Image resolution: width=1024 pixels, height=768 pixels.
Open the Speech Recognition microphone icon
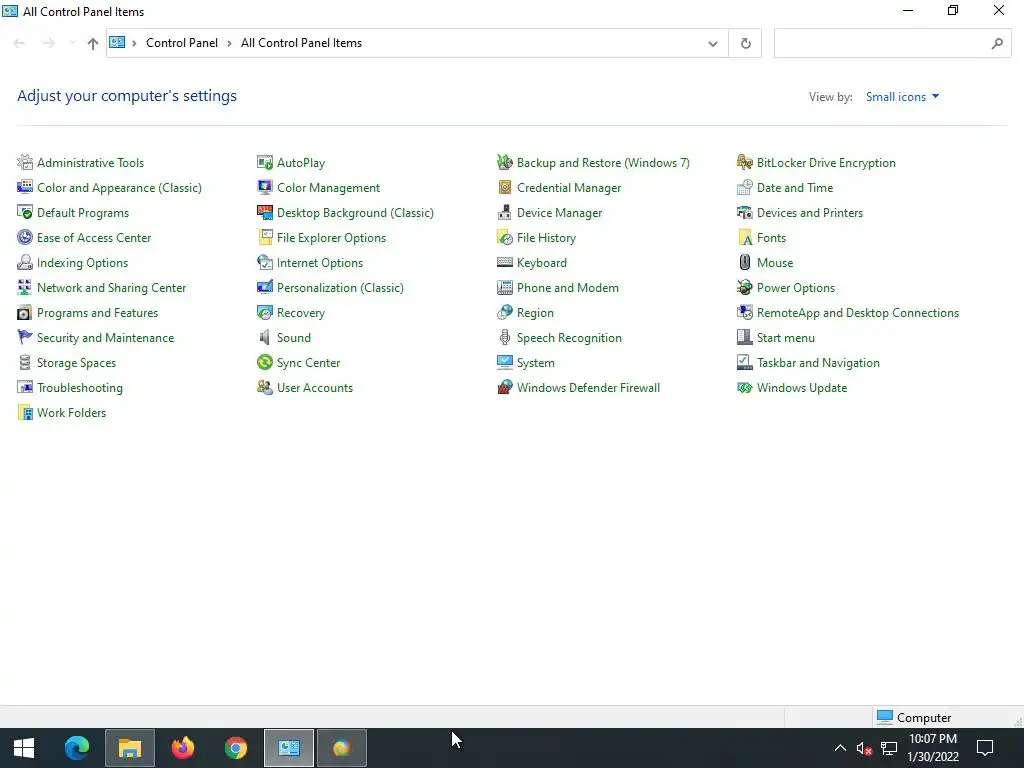coord(505,338)
